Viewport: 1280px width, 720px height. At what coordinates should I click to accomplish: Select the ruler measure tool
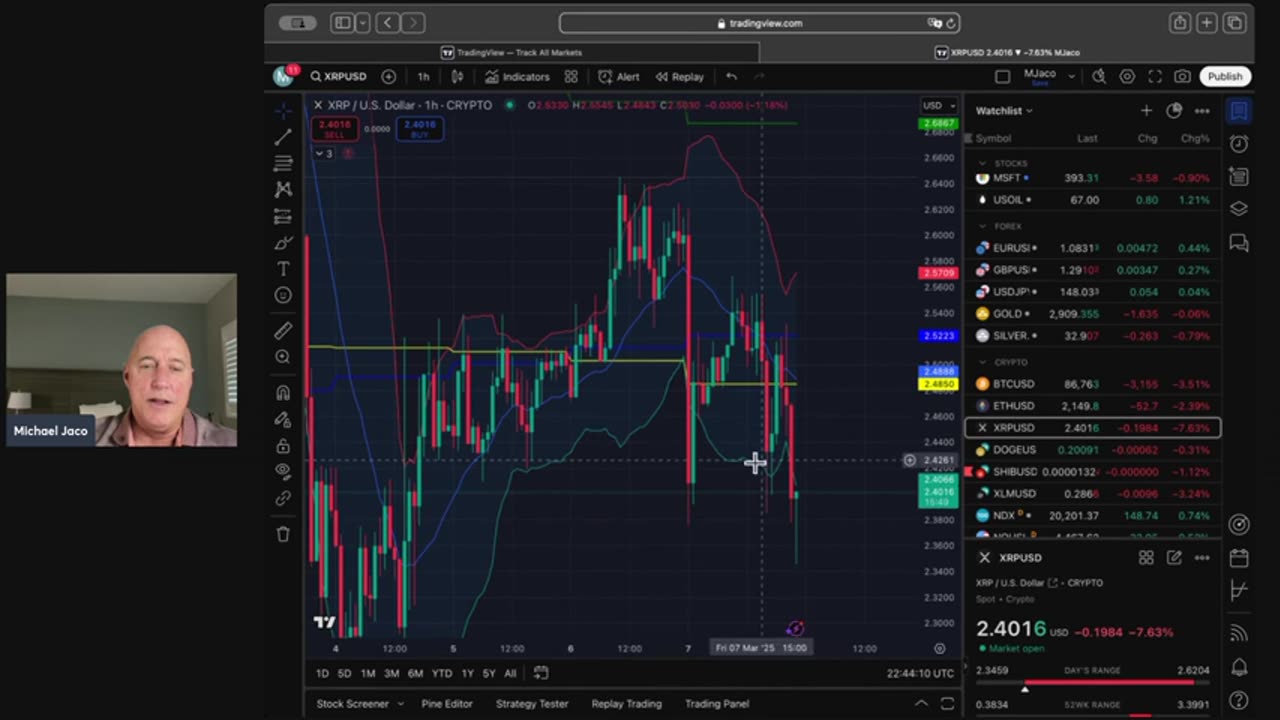pyautogui.click(x=283, y=330)
